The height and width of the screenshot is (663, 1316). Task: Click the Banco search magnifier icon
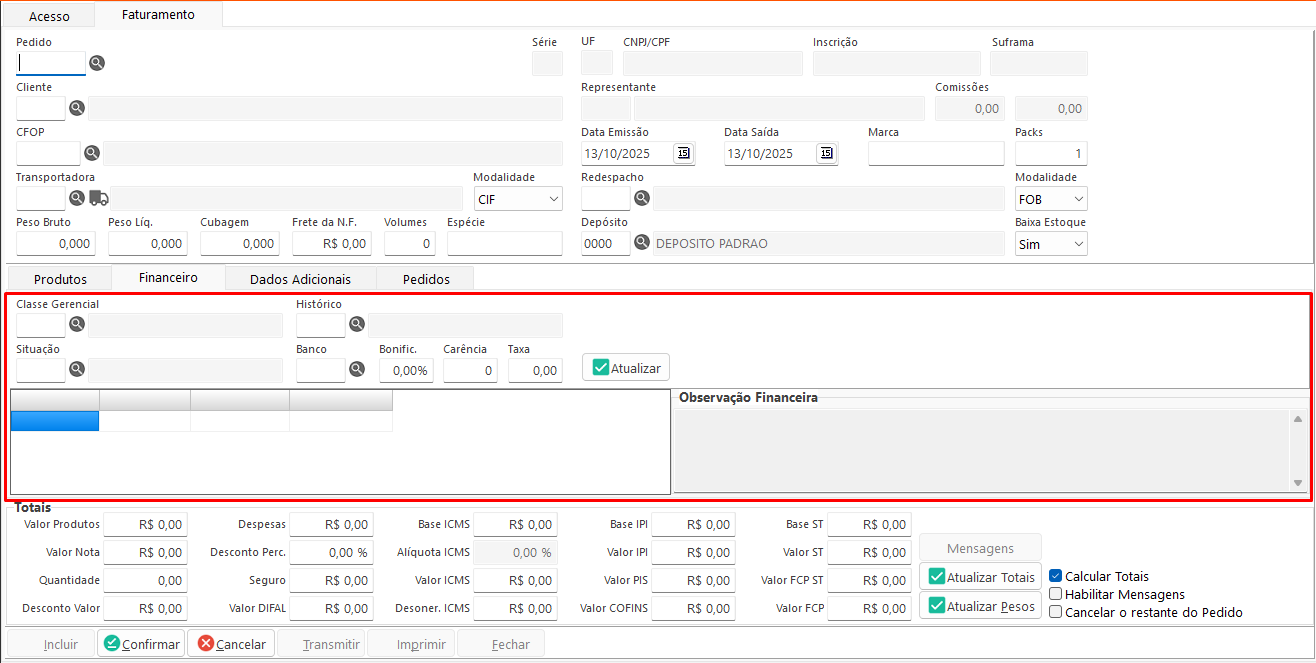pos(357,369)
